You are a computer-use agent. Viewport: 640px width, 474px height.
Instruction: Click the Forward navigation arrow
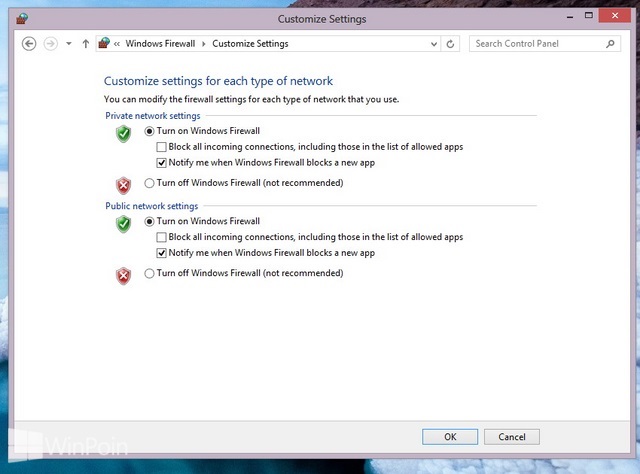[x=51, y=44]
